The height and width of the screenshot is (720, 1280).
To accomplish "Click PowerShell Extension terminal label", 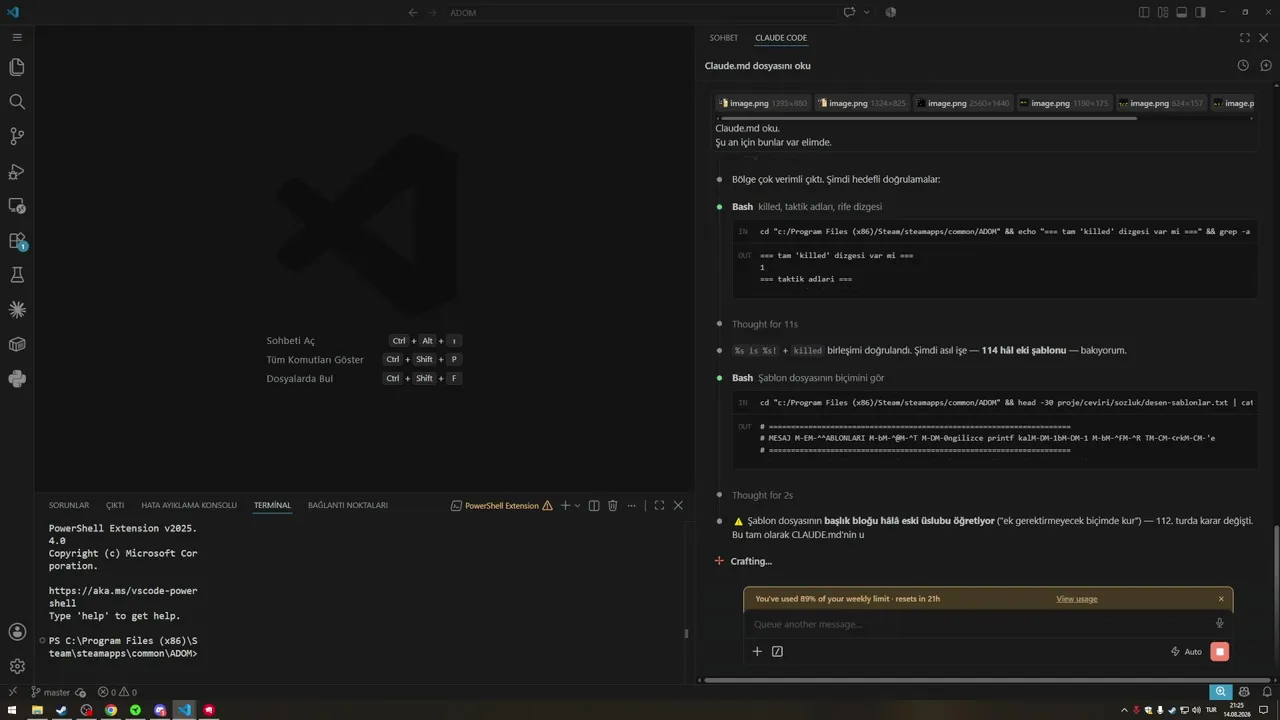I will pos(502,505).
